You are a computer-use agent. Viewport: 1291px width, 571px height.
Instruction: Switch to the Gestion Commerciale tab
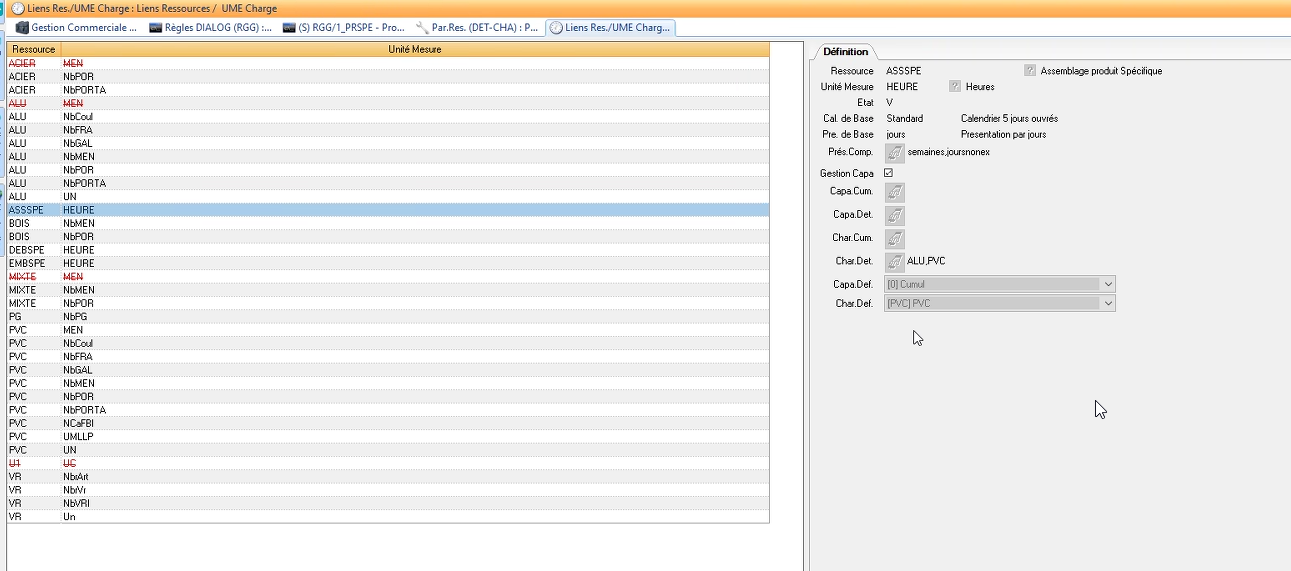coord(76,28)
